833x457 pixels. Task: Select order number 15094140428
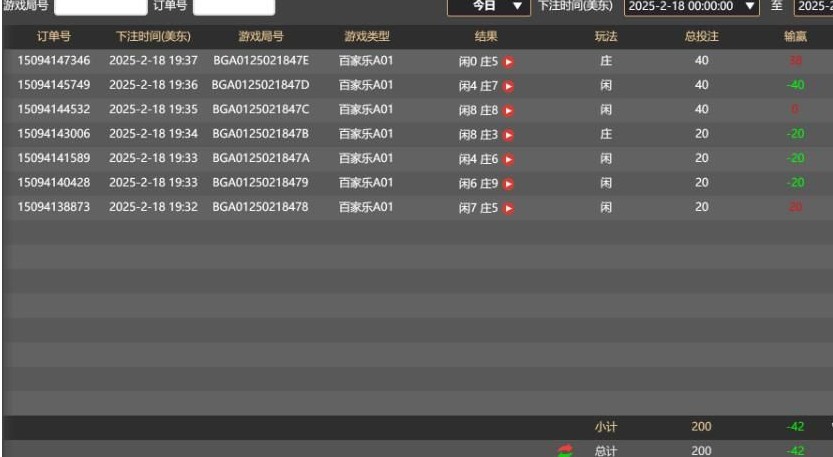pos(54,183)
